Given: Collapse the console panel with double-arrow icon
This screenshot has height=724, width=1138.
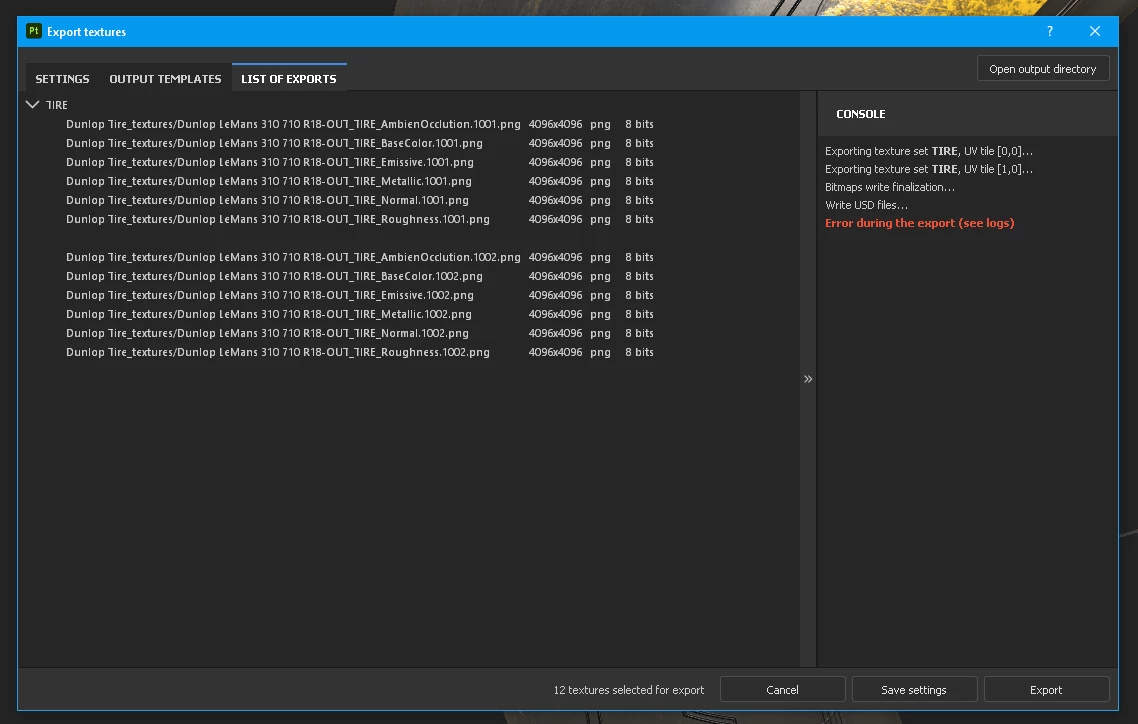Looking at the screenshot, I should pos(808,379).
